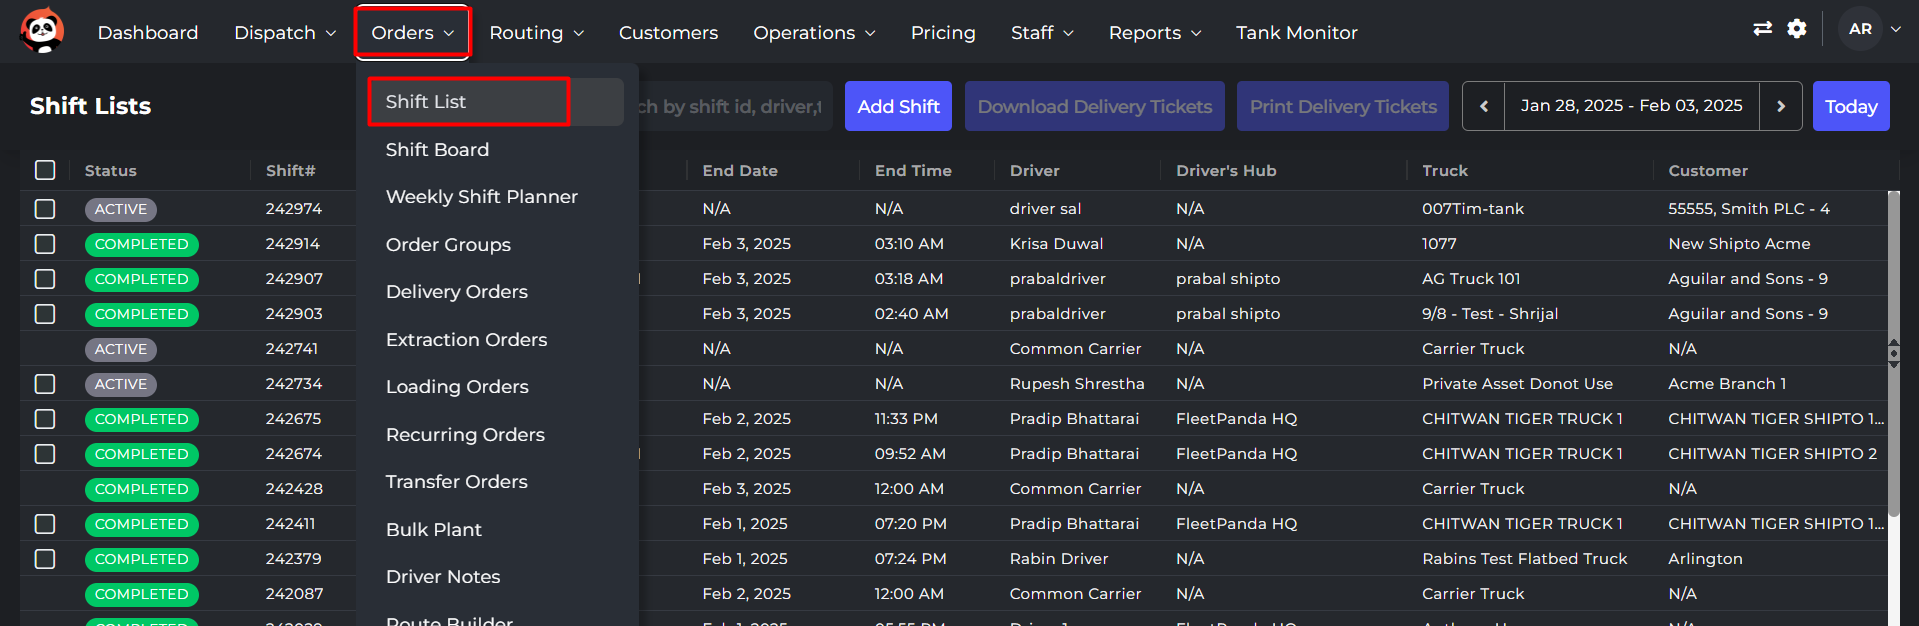Viewport: 1919px width, 626px height.
Task: Sort by the Status column header
Action: [x=110, y=171]
